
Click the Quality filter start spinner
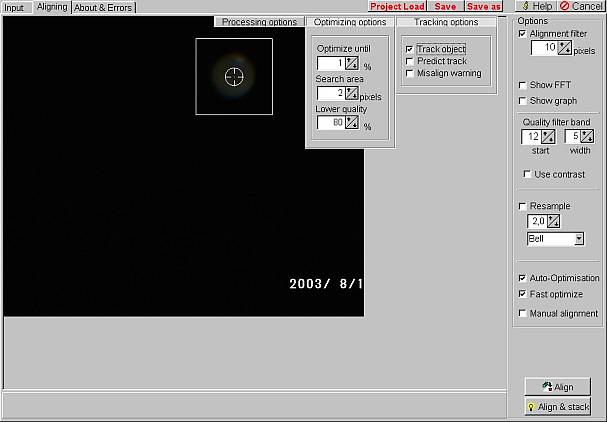click(547, 136)
